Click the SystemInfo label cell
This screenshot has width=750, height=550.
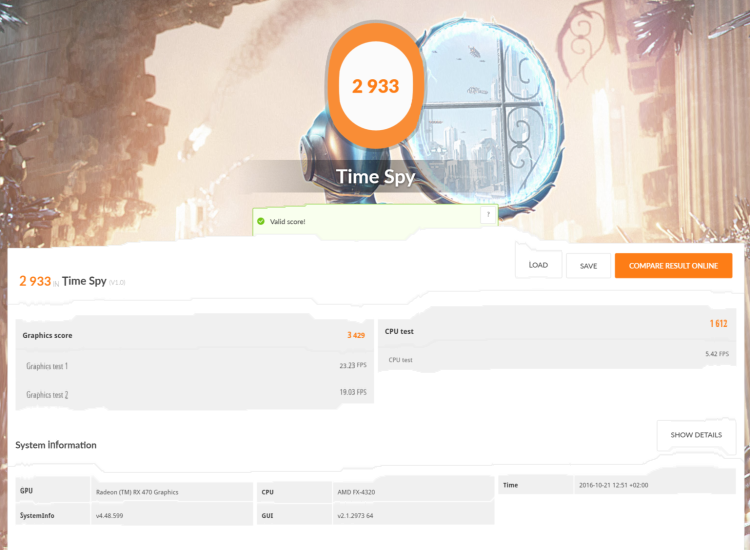pos(53,515)
